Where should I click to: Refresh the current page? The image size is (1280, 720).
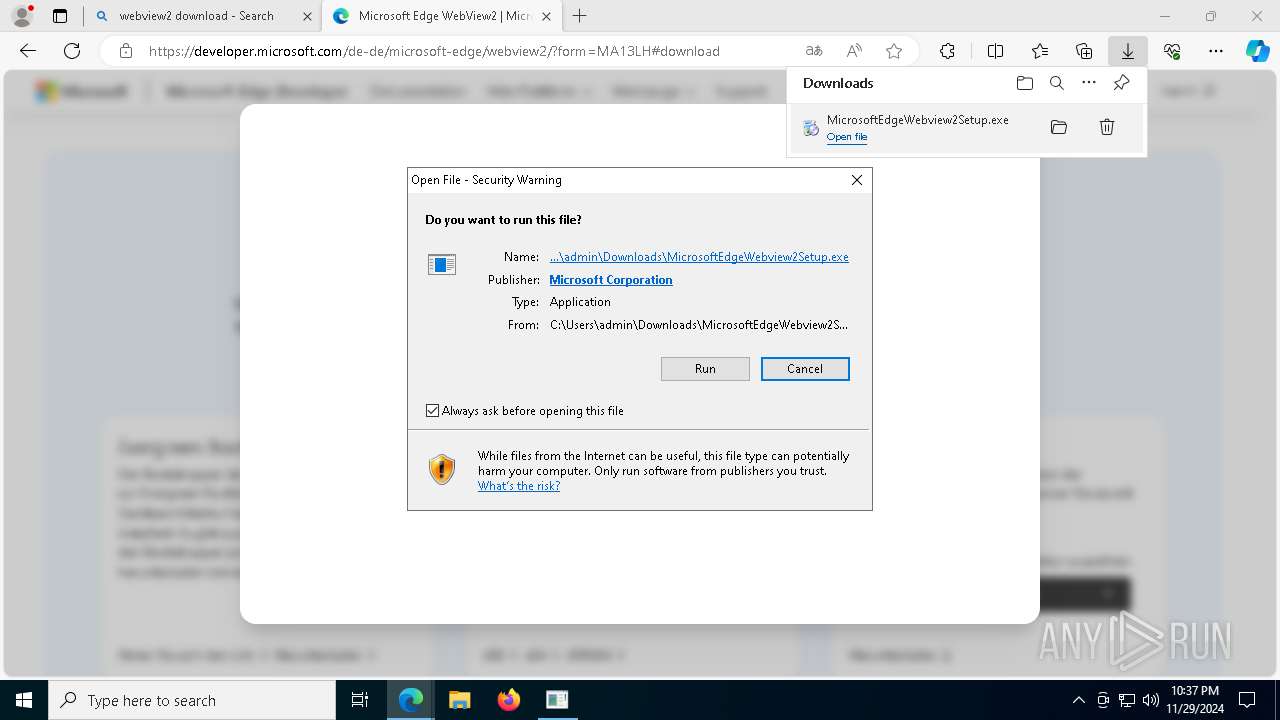click(72, 51)
